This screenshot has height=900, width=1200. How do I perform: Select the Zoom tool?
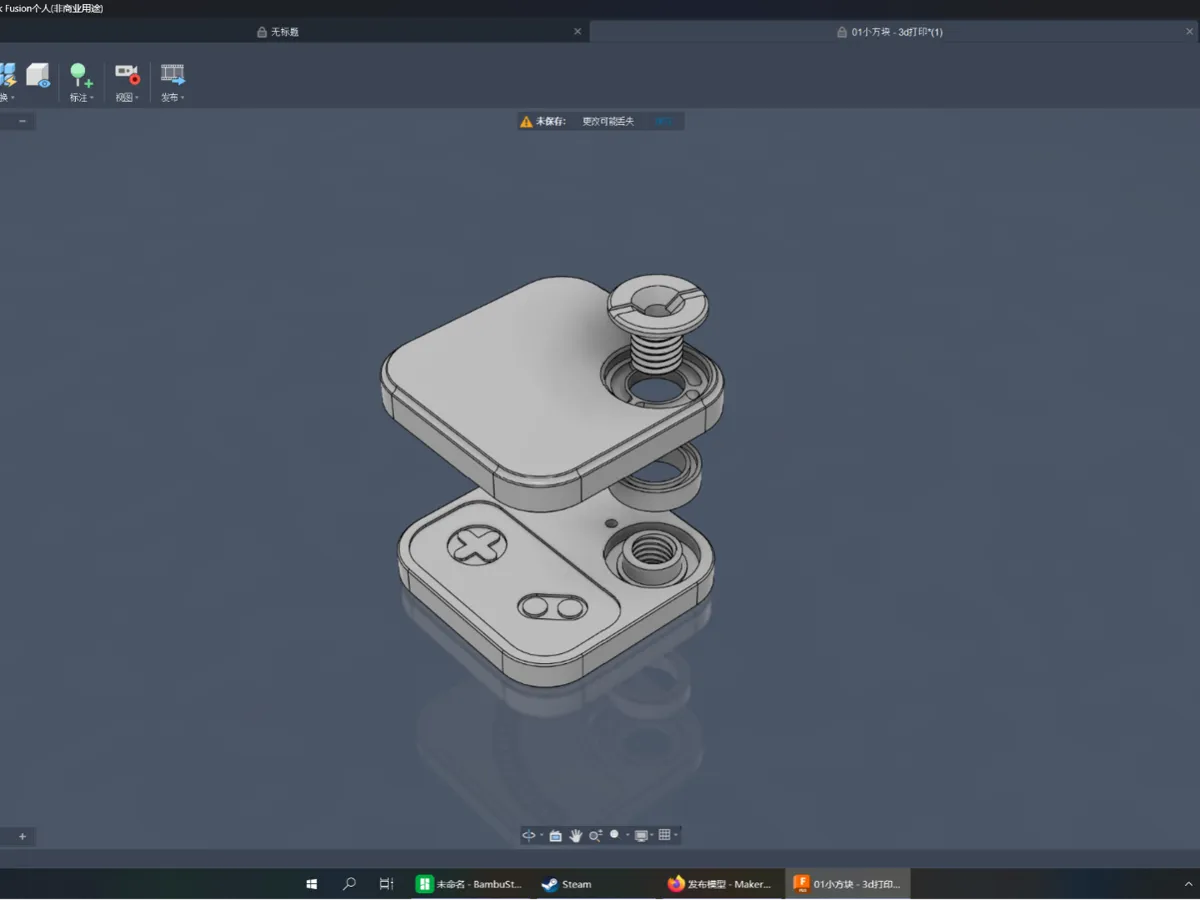pos(595,836)
